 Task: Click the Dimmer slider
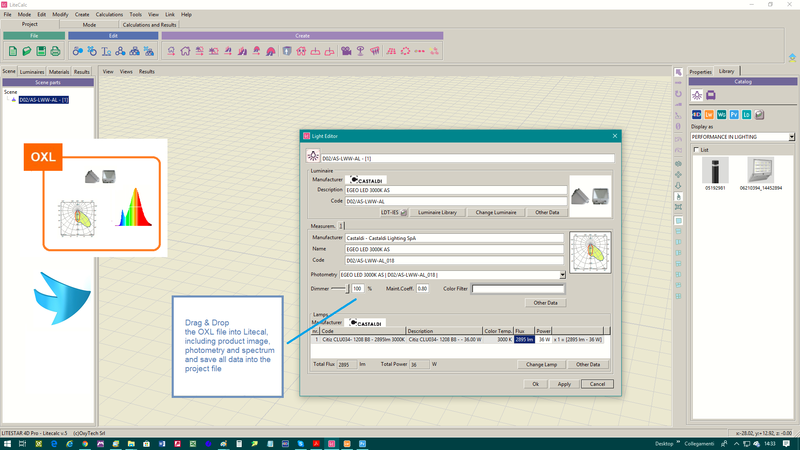click(x=340, y=289)
